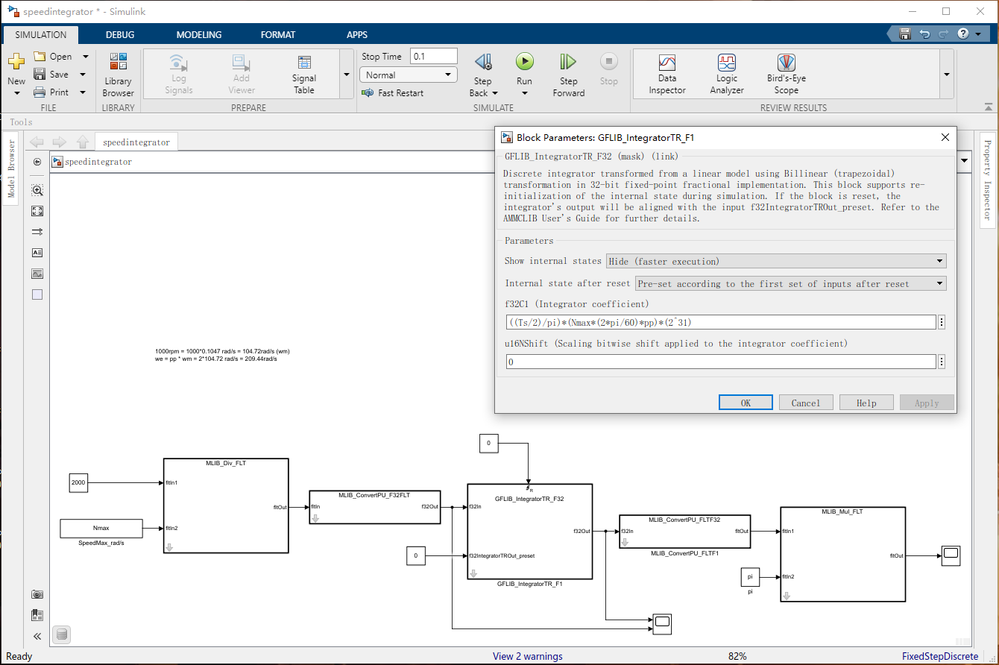
Task: Open options menu beside f32C1 field
Action: pos(942,322)
